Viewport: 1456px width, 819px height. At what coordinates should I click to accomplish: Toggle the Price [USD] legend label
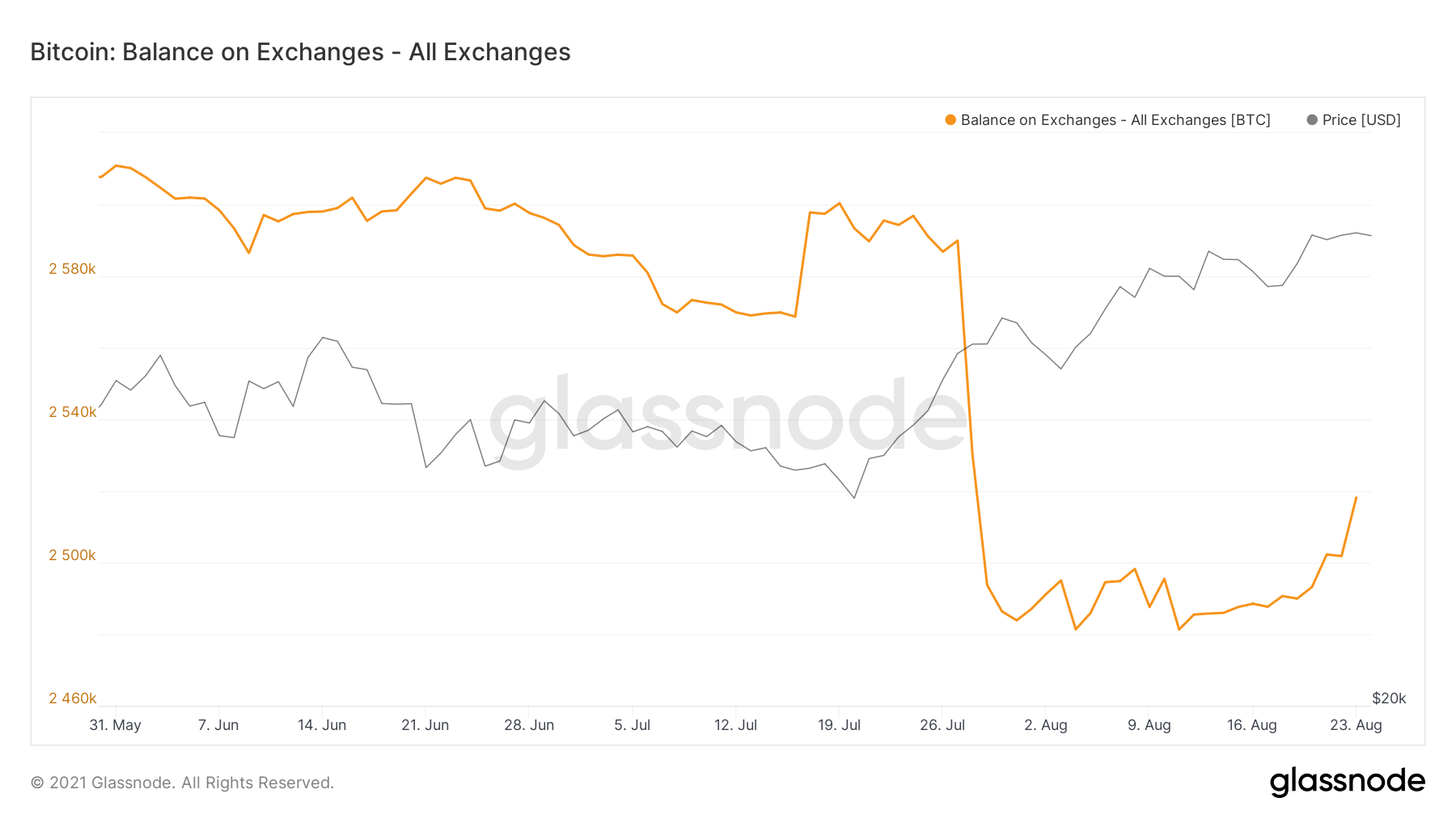1361,120
